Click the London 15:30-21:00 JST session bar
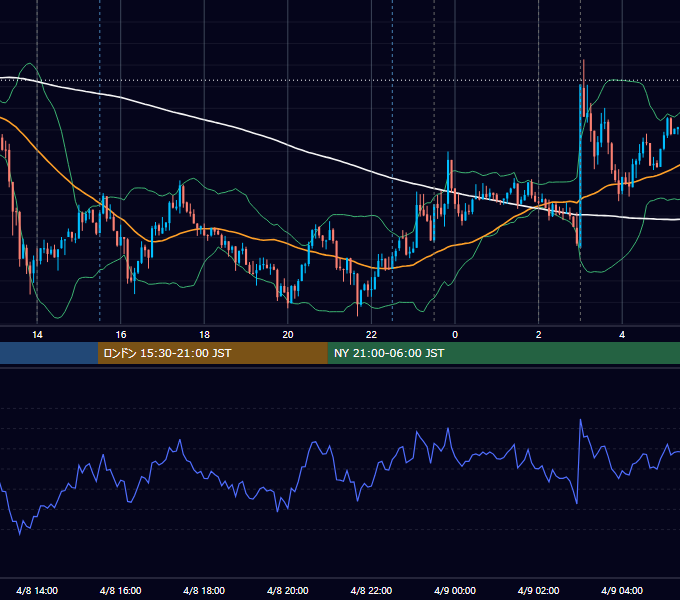The width and height of the screenshot is (680, 600). (x=212, y=353)
